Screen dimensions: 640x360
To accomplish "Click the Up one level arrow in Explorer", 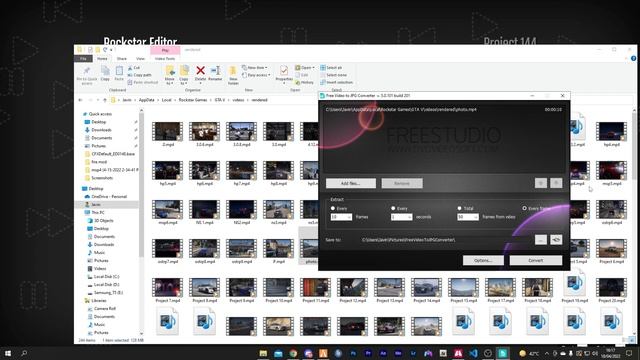I will click(x=105, y=100).
